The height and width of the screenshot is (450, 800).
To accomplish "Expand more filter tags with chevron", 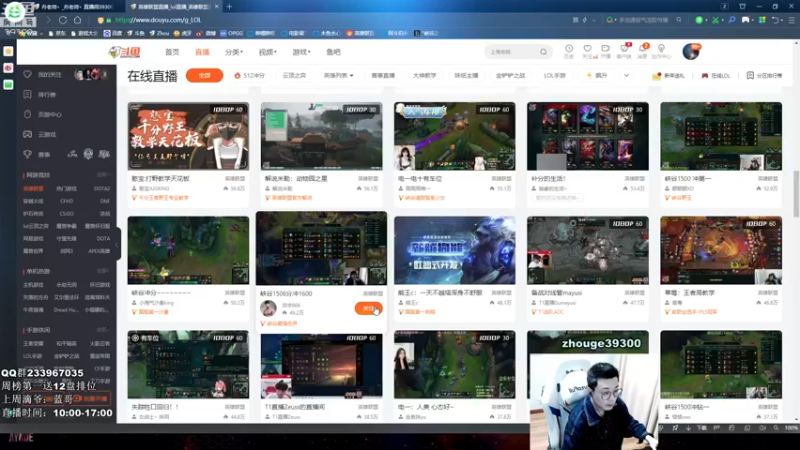I will point(627,76).
